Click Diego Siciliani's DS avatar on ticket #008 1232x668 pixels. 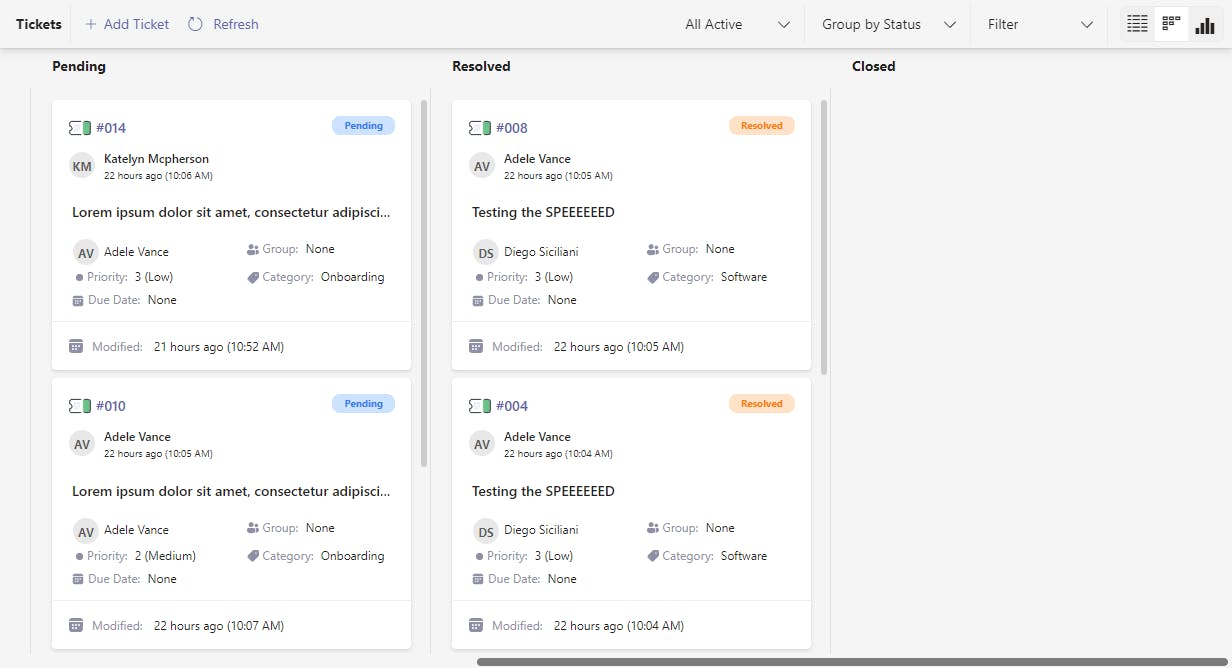(486, 252)
